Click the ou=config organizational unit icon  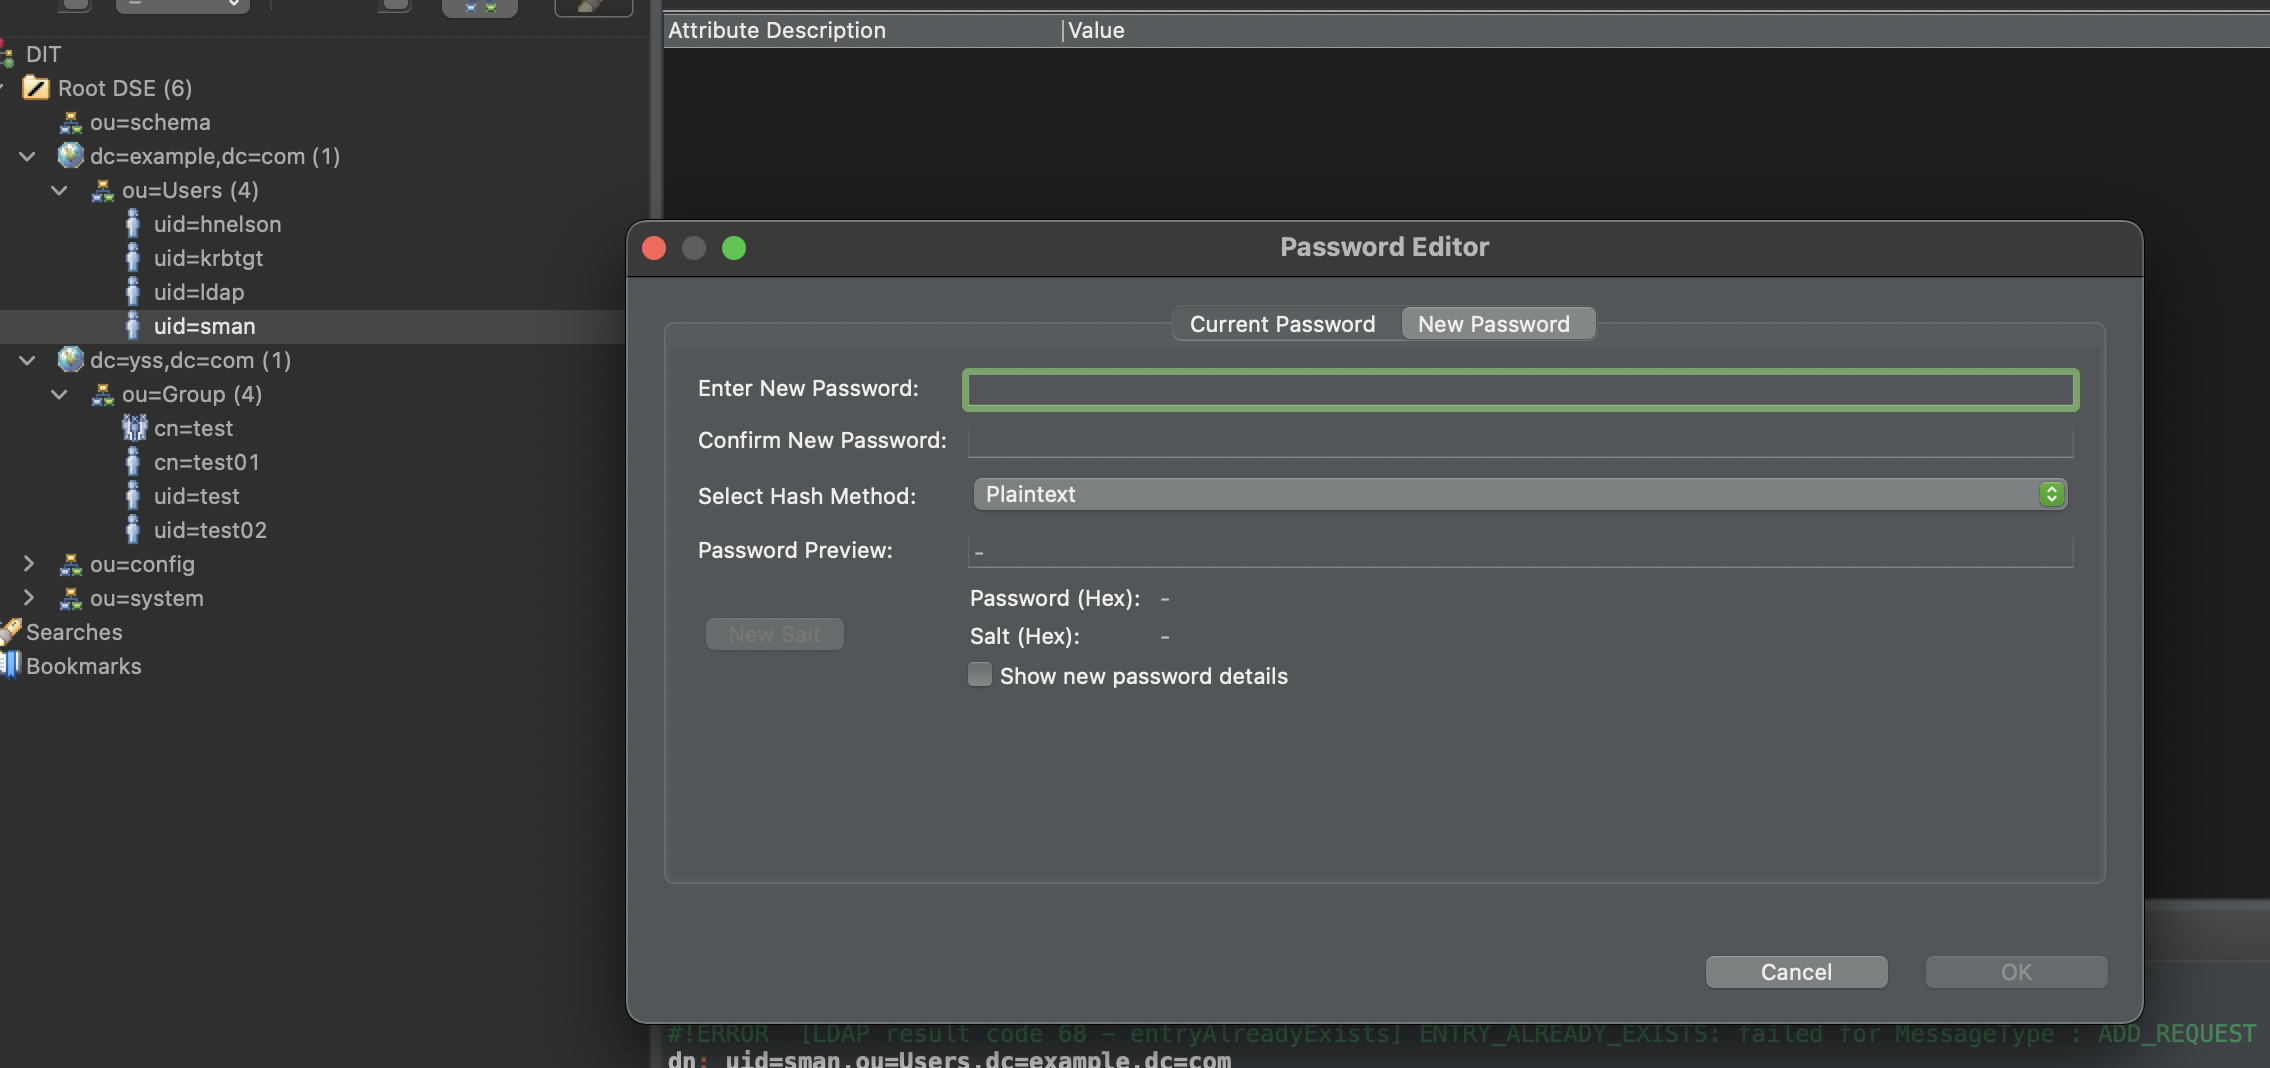(x=69, y=564)
